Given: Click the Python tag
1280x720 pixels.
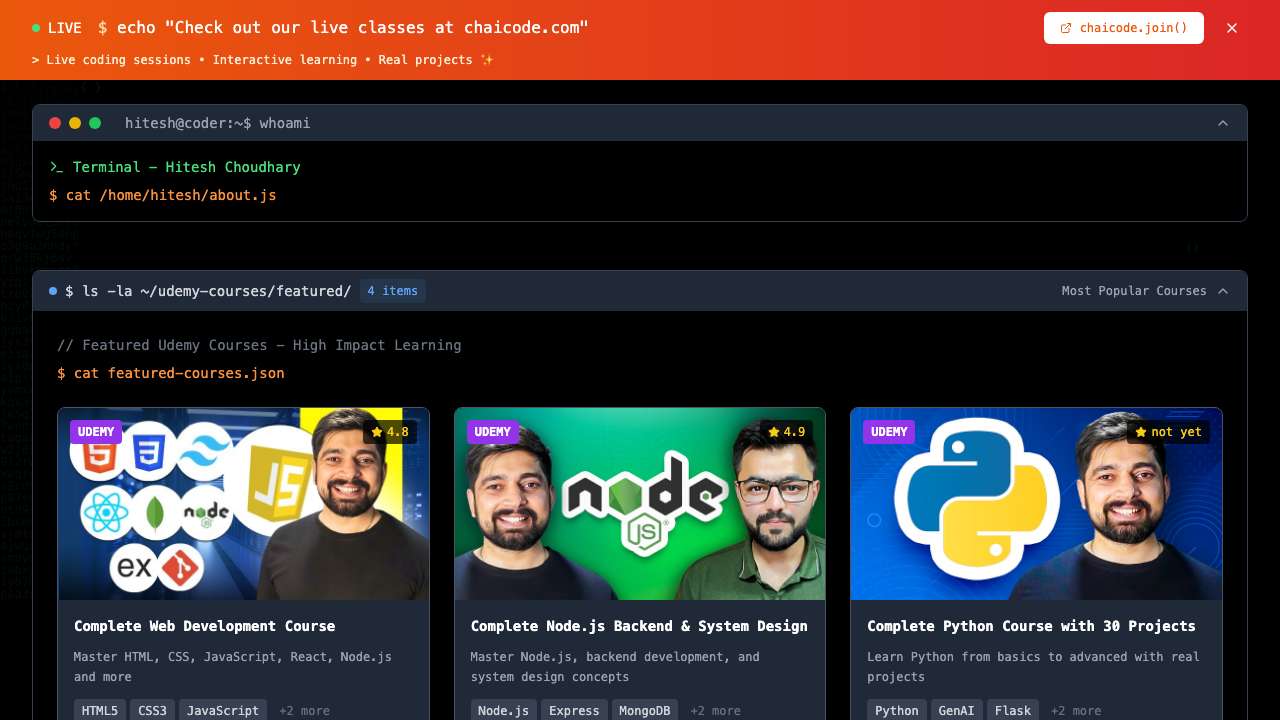Looking at the screenshot, I should (897, 710).
